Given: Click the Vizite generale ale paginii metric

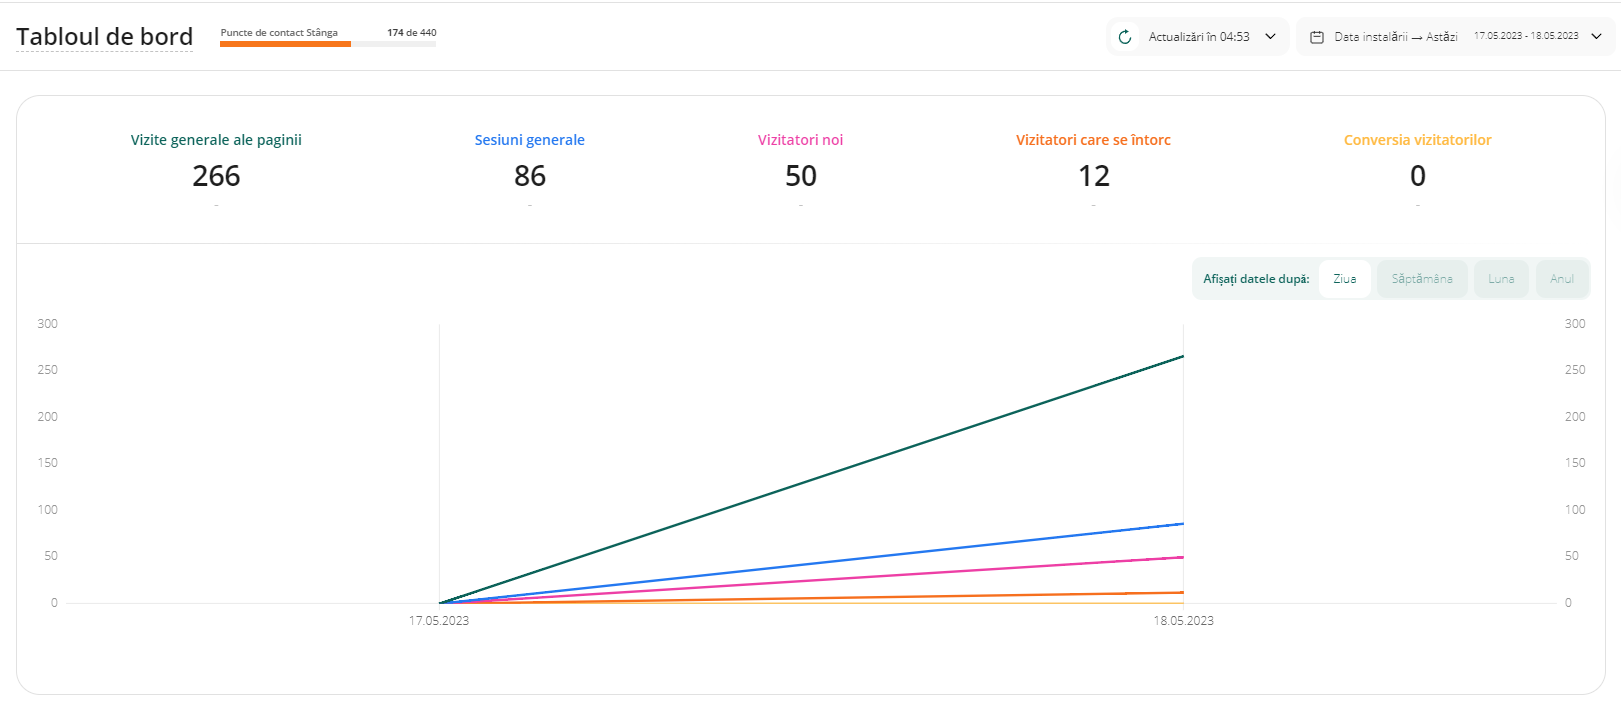Looking at the screenshot, I should click(x=216, y=140).
